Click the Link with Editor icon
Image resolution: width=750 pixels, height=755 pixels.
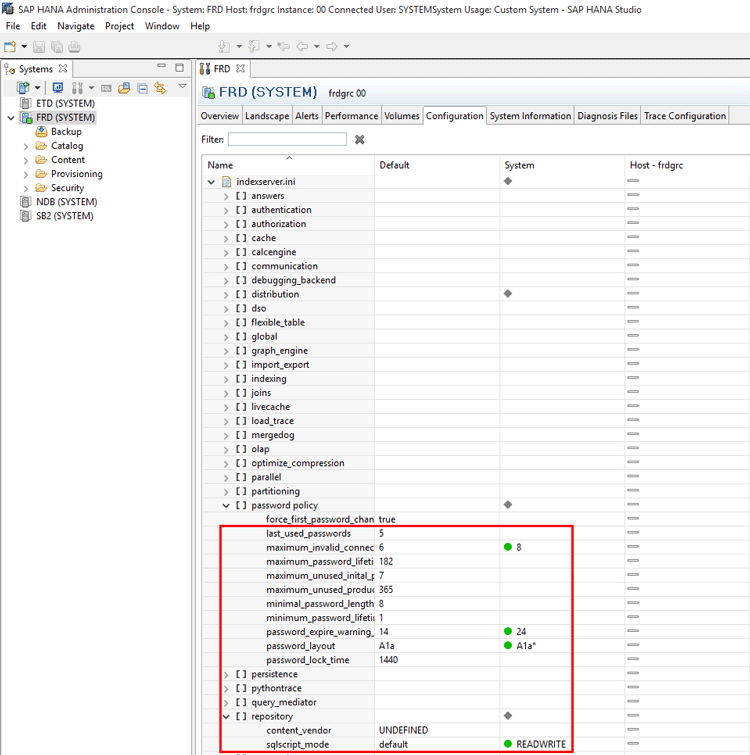(160, 88)
